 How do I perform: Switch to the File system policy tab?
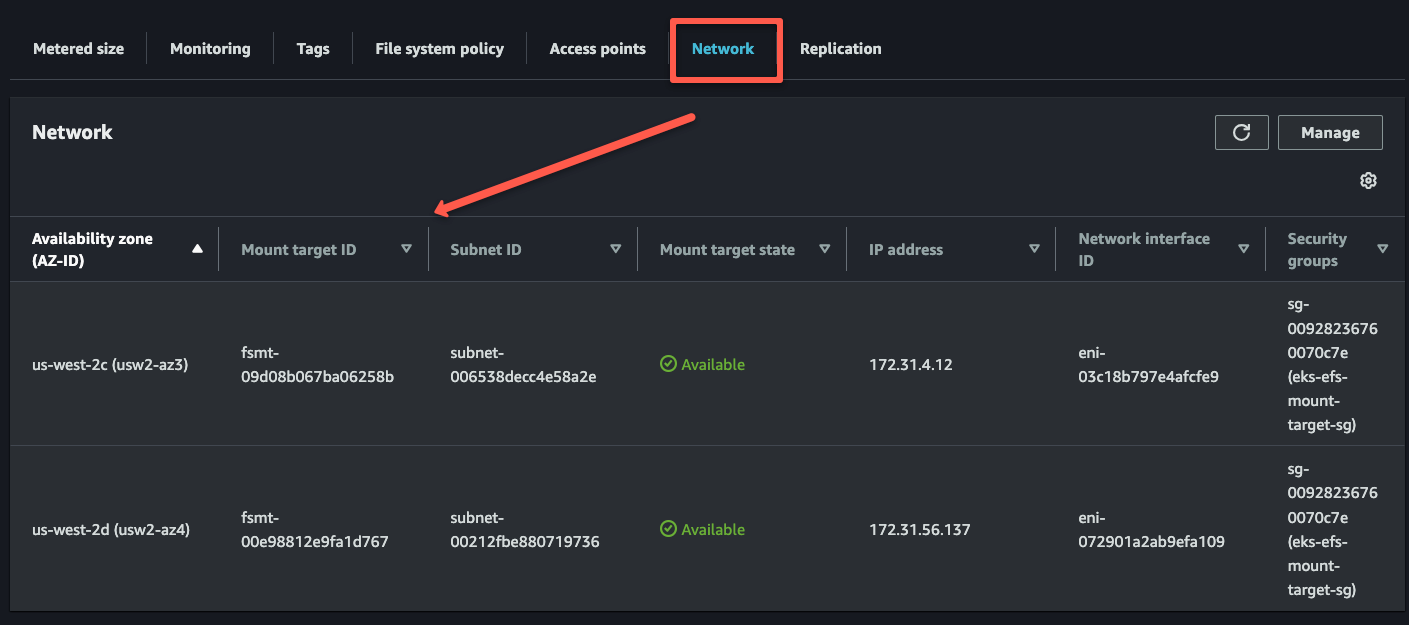[x=439, y=48]
